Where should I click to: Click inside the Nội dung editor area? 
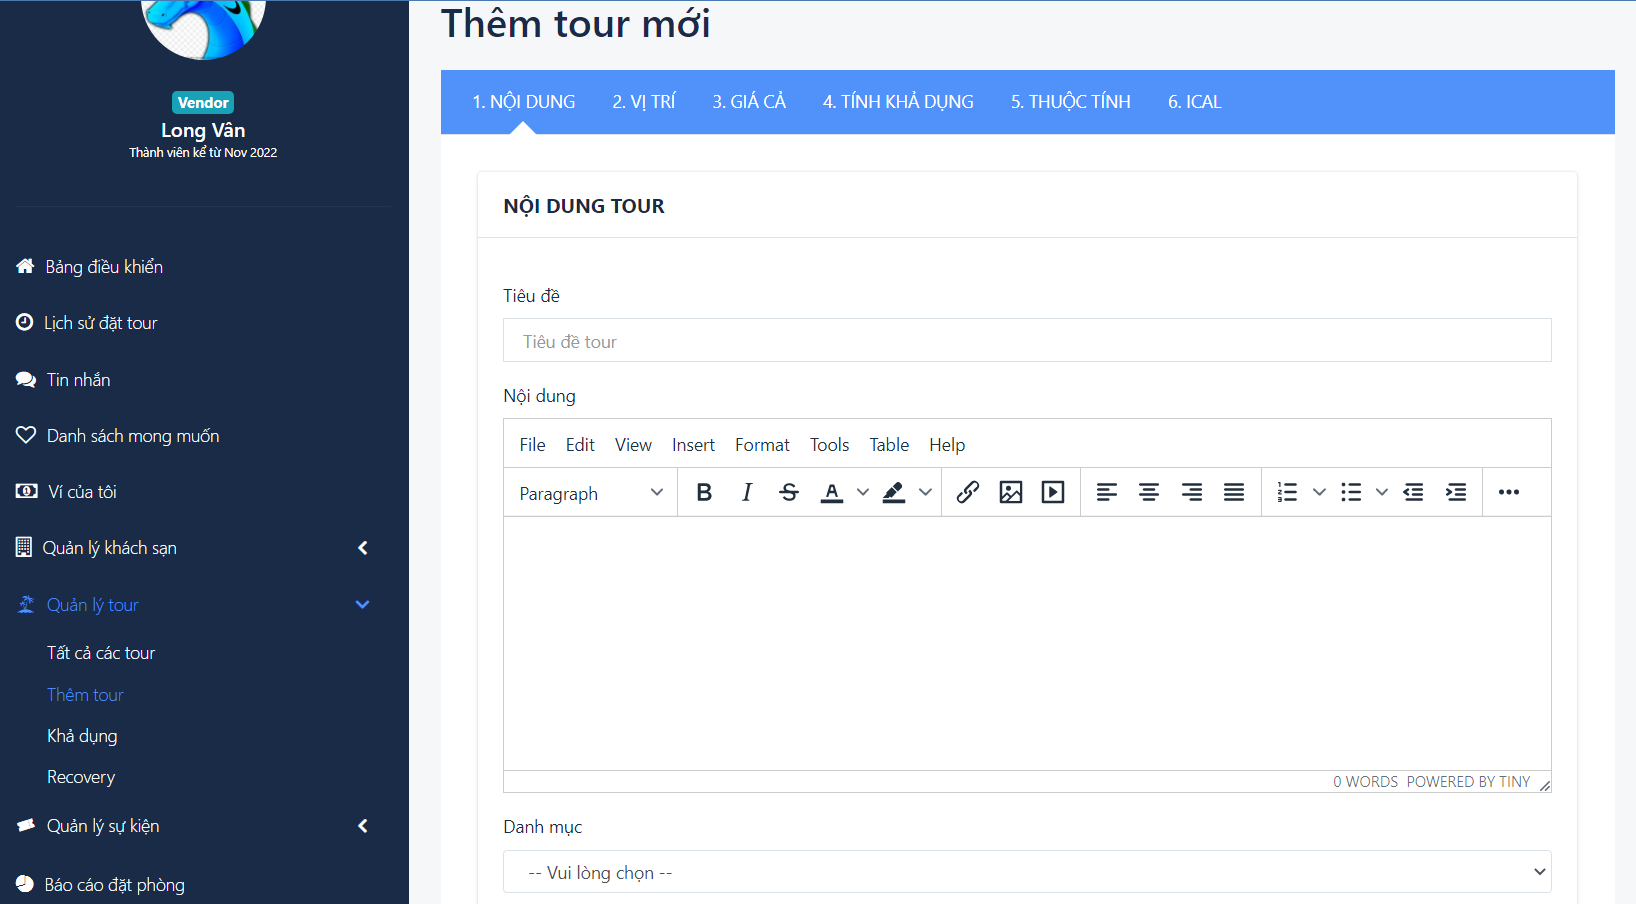[x=1027, y=643]
